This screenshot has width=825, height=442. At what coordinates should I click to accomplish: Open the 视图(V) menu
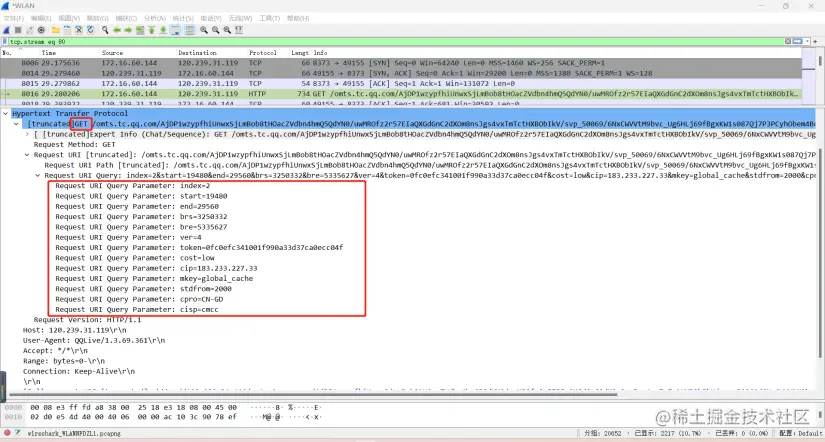pos(69,18)
